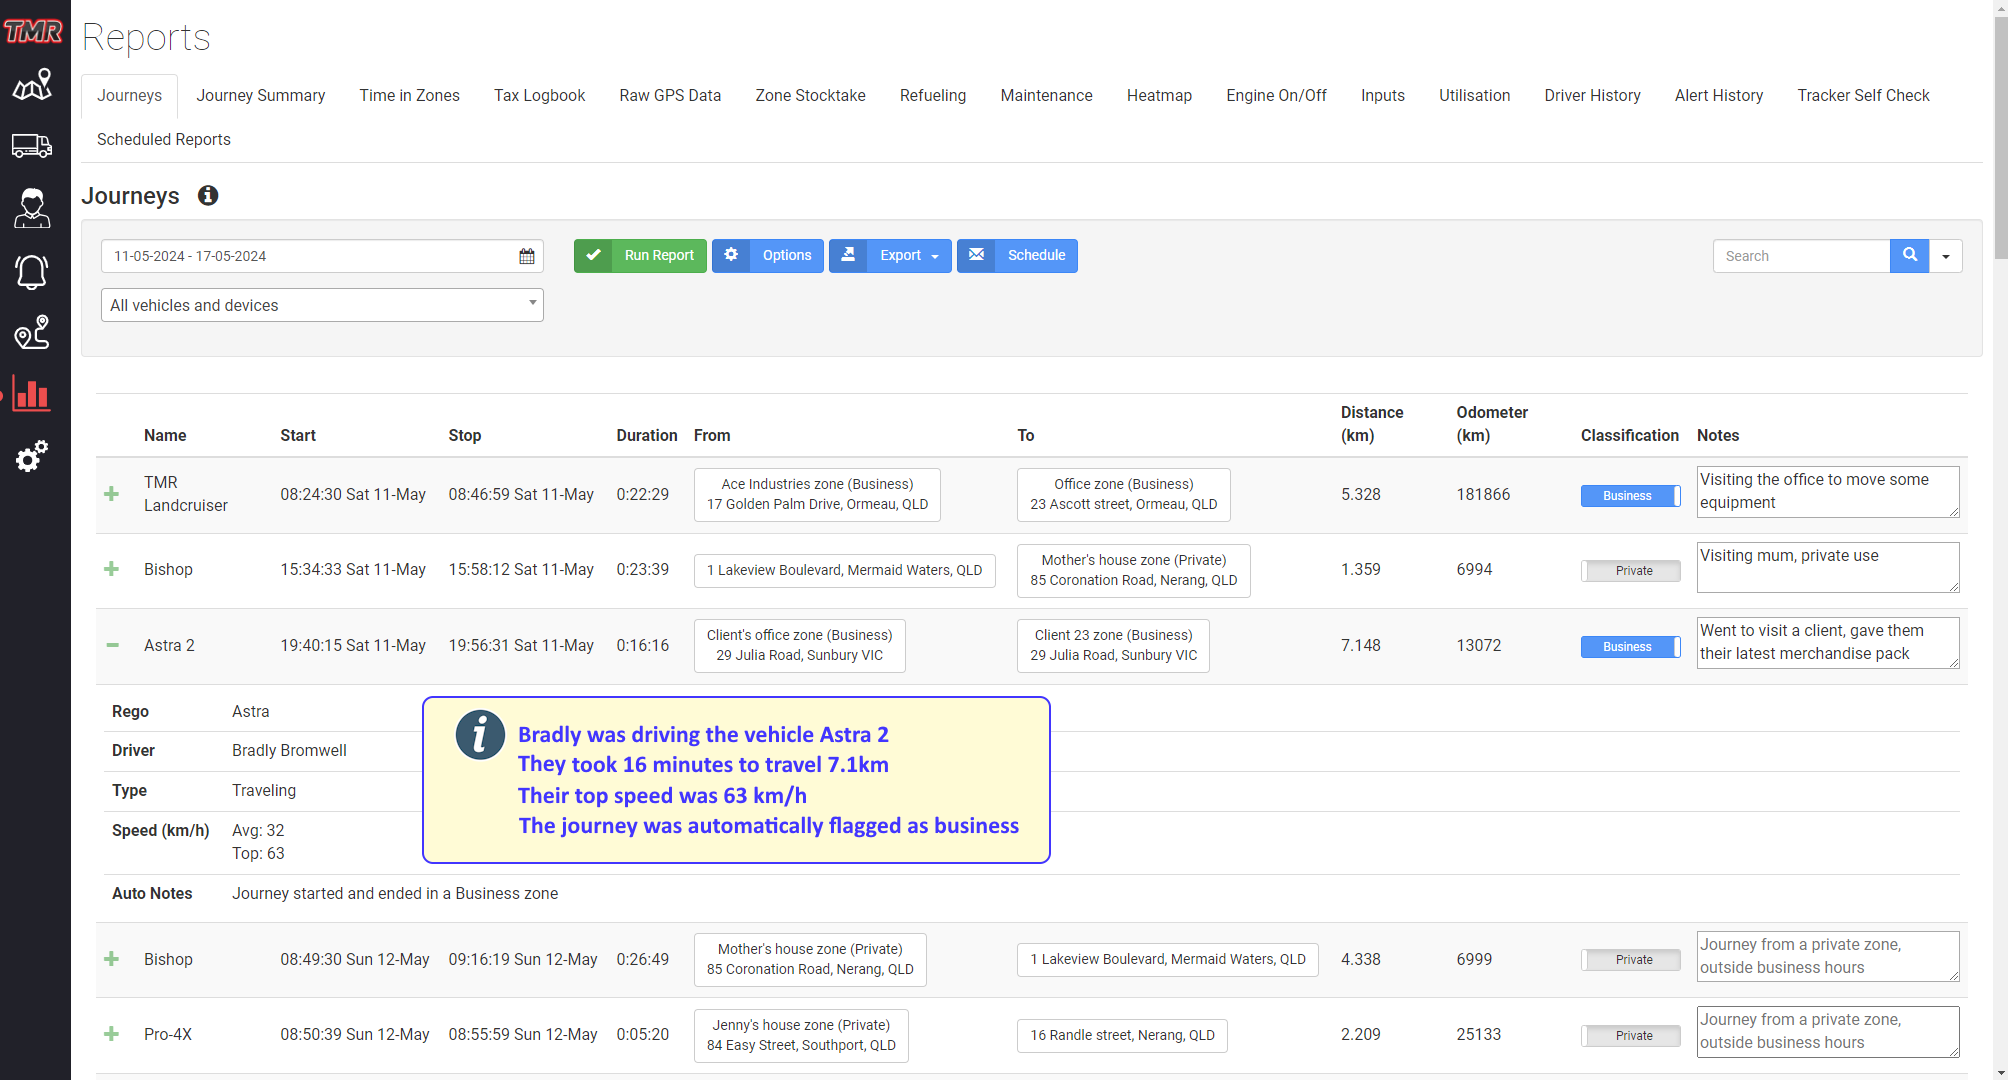Select the Journeys tab
The width and height of the screenshot is (2008, 1080).
tap(130, 96)
